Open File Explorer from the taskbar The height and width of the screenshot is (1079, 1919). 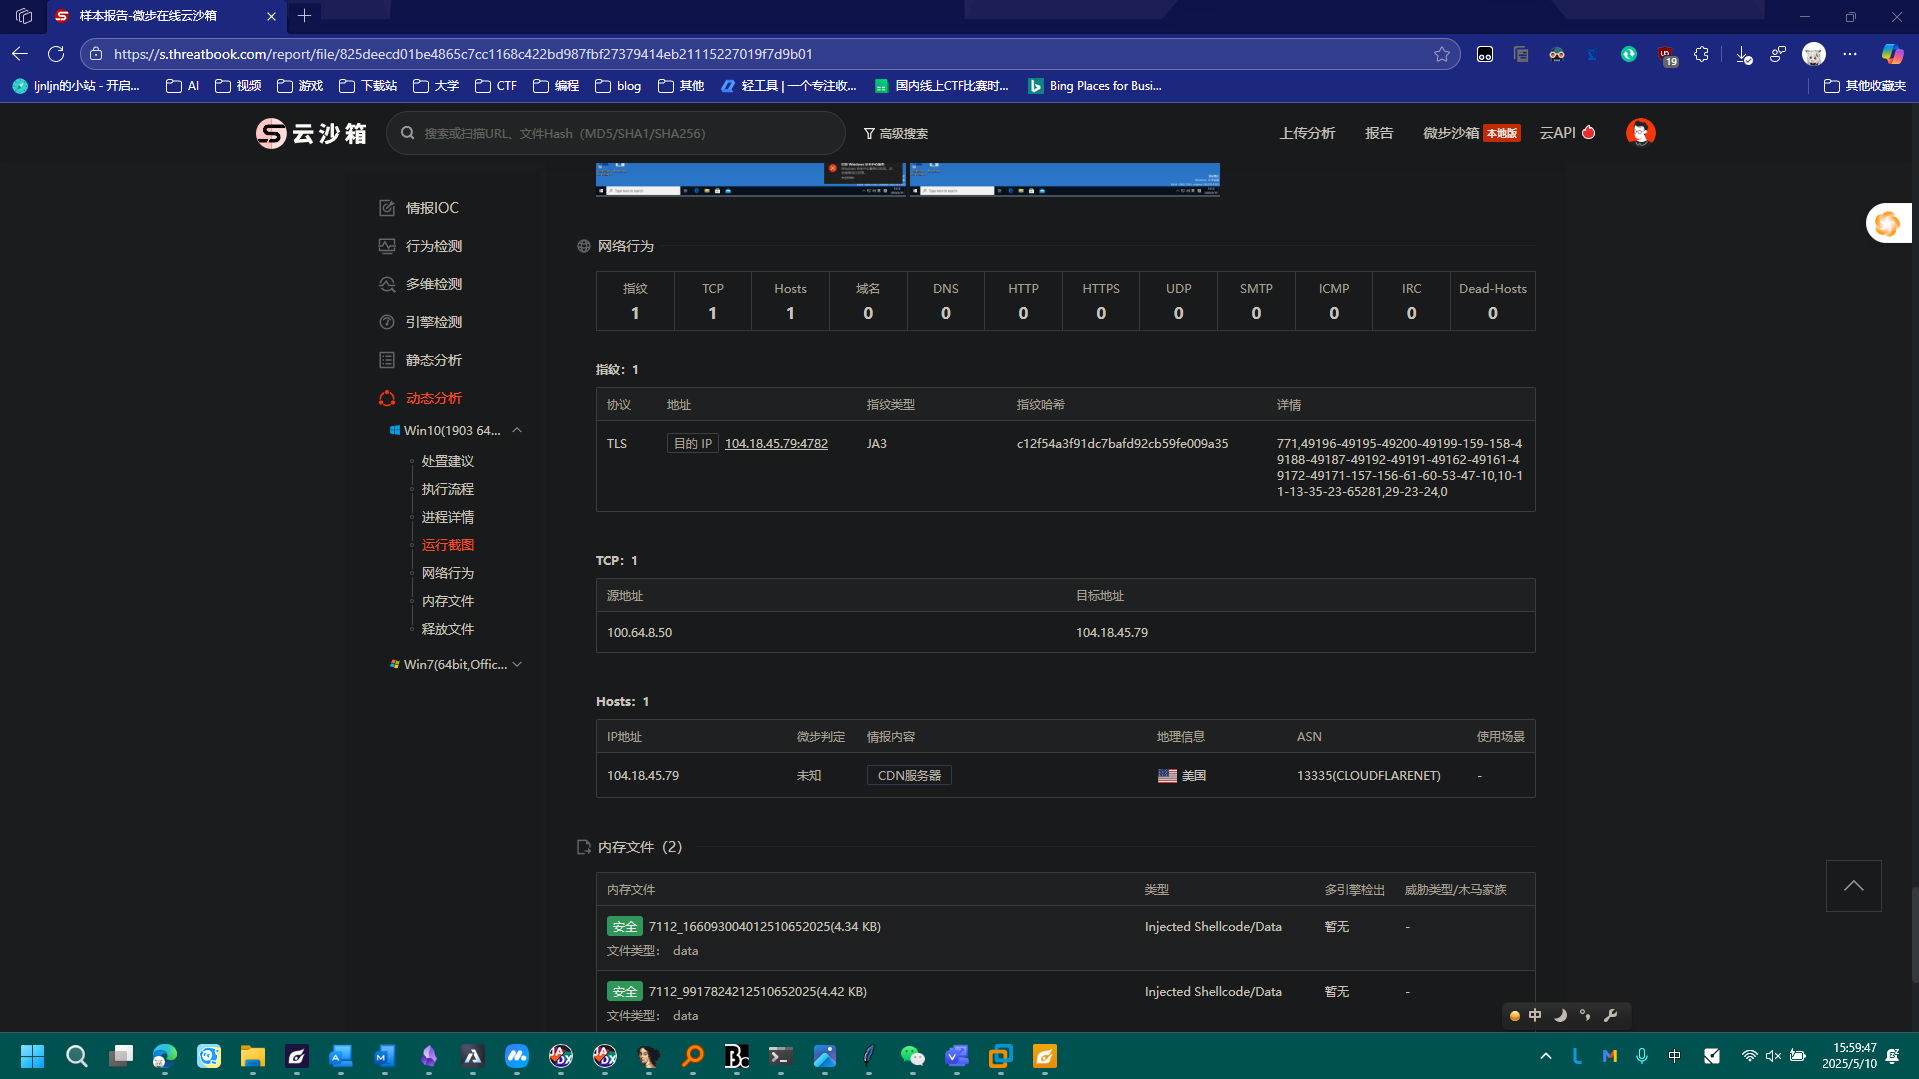click(252, 1056)
